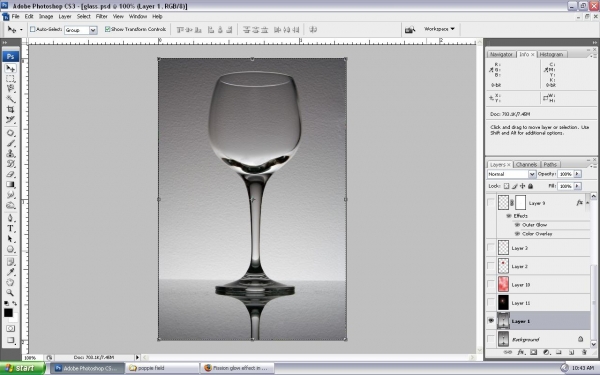This screenshot has width=600, height=375.
Task: Select the Brush tool
Action: 10,143
